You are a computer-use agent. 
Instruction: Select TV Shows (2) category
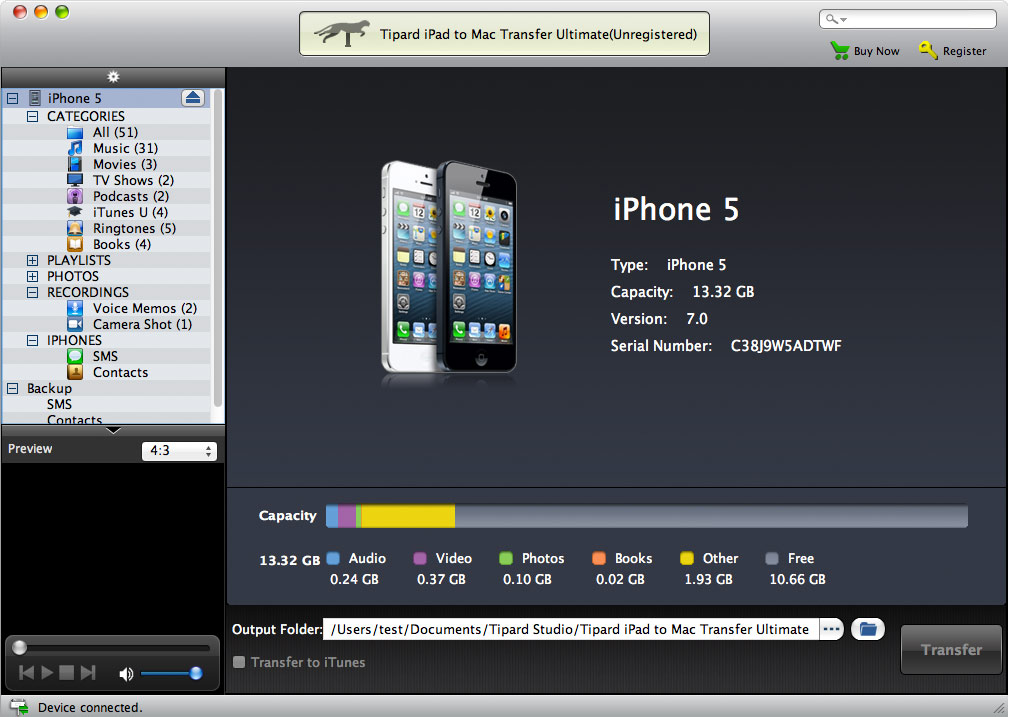(x=133, y=180)
